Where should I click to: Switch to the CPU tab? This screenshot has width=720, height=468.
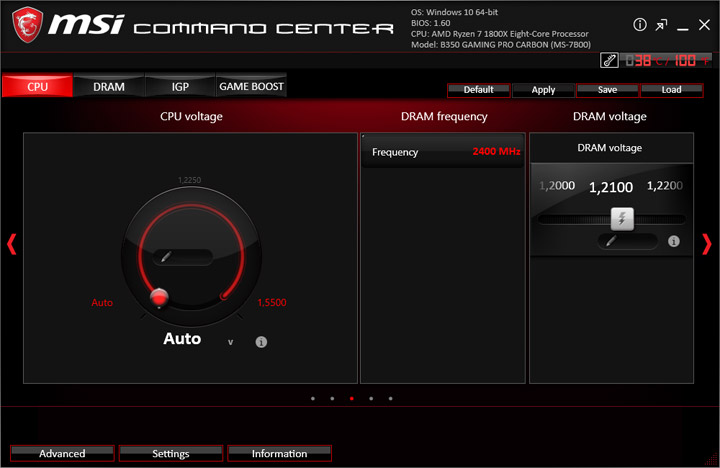click(x=37, y=86)
